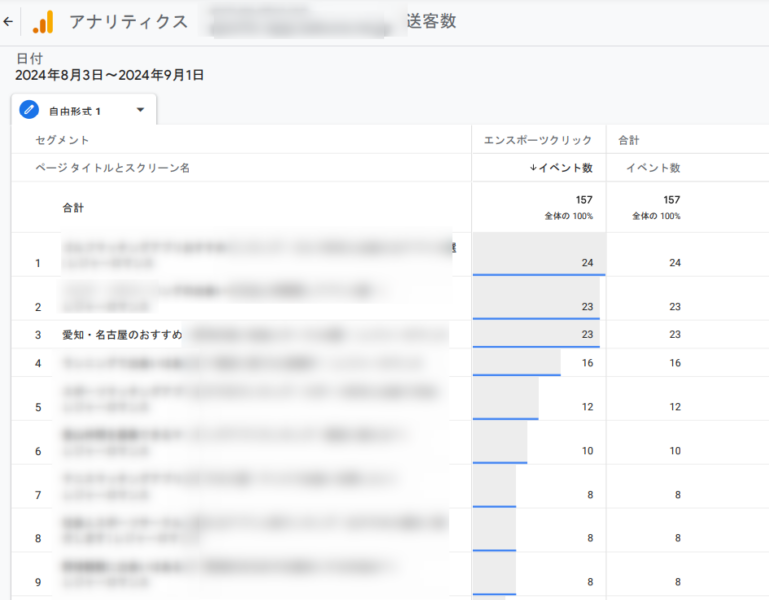Click the 合計 totals row label
Image resolution: width=769 pixels, height=600 pixels.
[x=73, y=208]
